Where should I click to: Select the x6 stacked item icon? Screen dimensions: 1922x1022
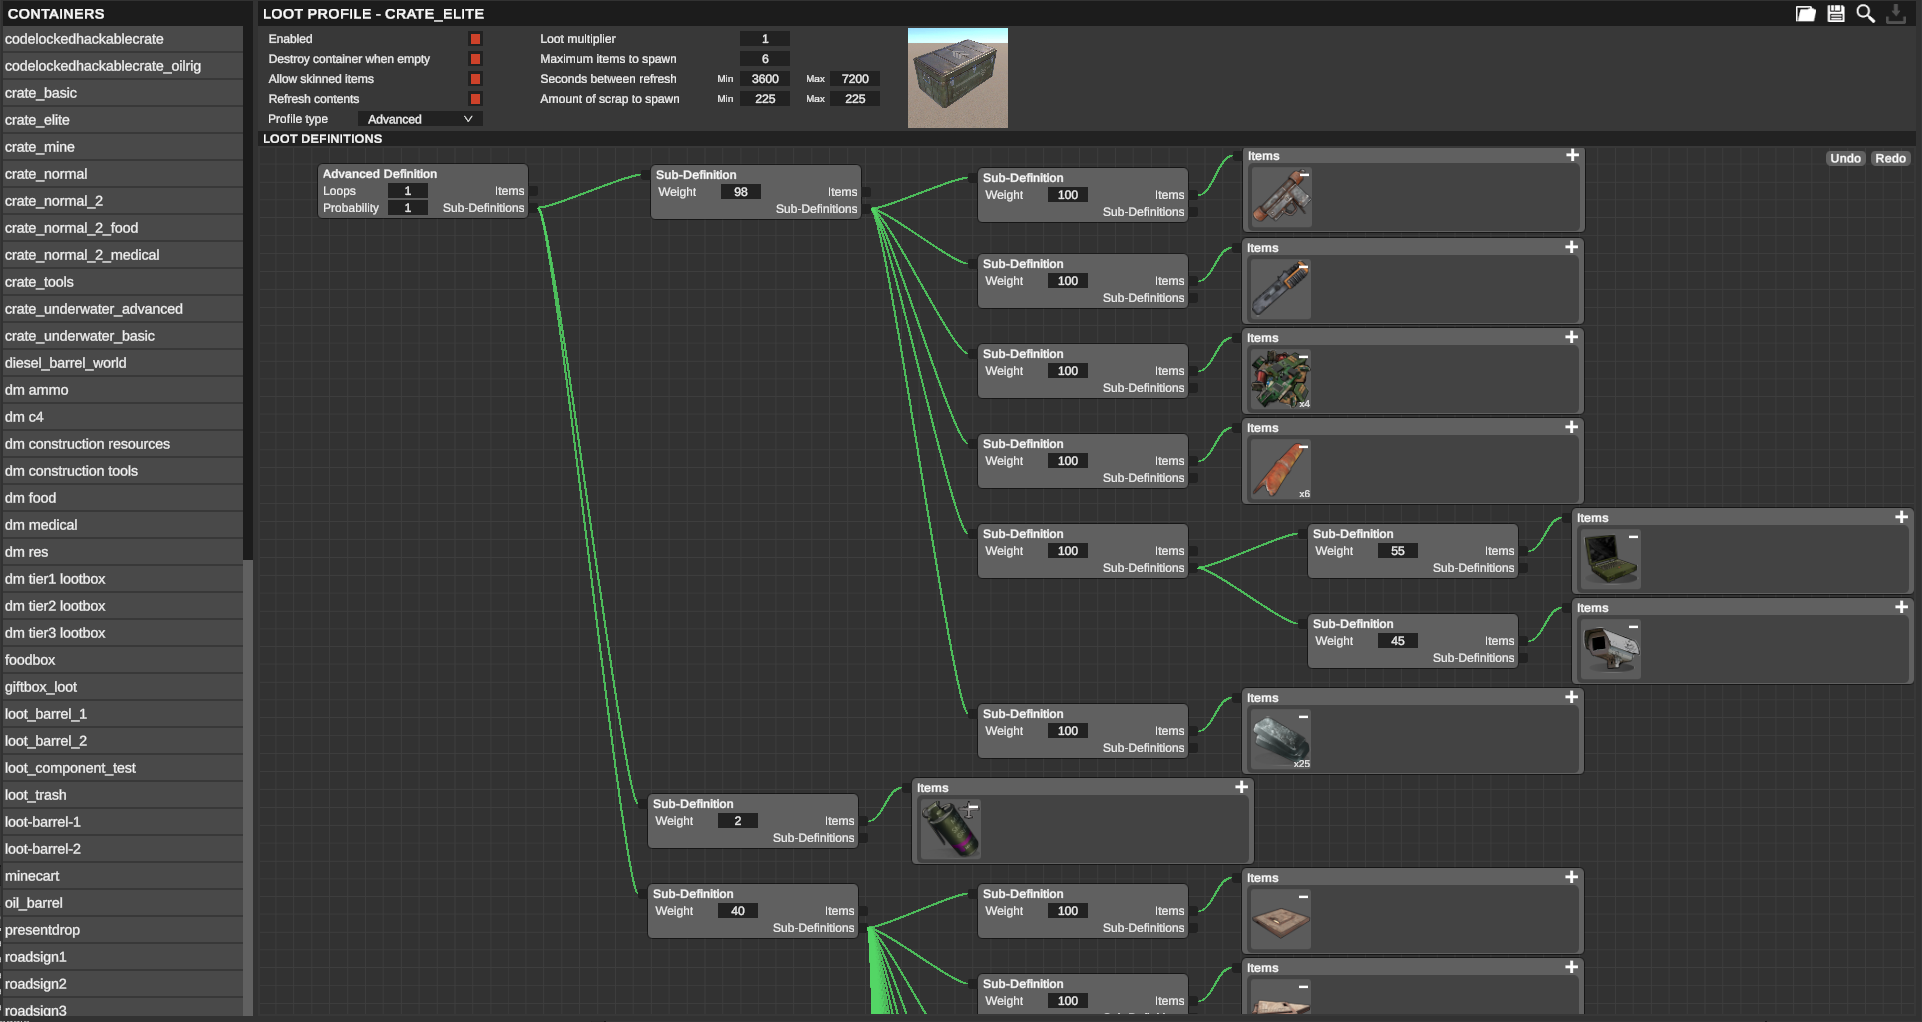pos(1281,471)
